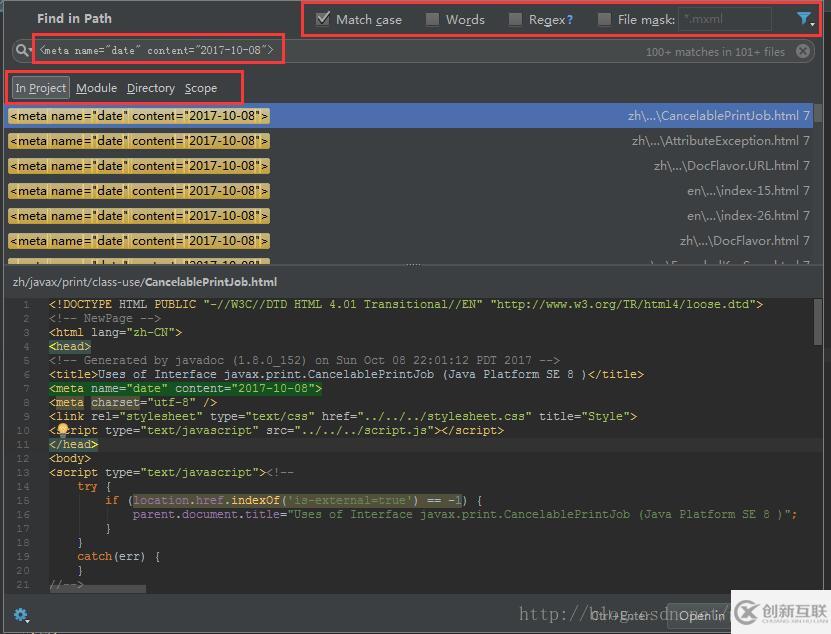Screen dimensions: 831x634
Task: Enable the Match case option
Action: [322, 18]
